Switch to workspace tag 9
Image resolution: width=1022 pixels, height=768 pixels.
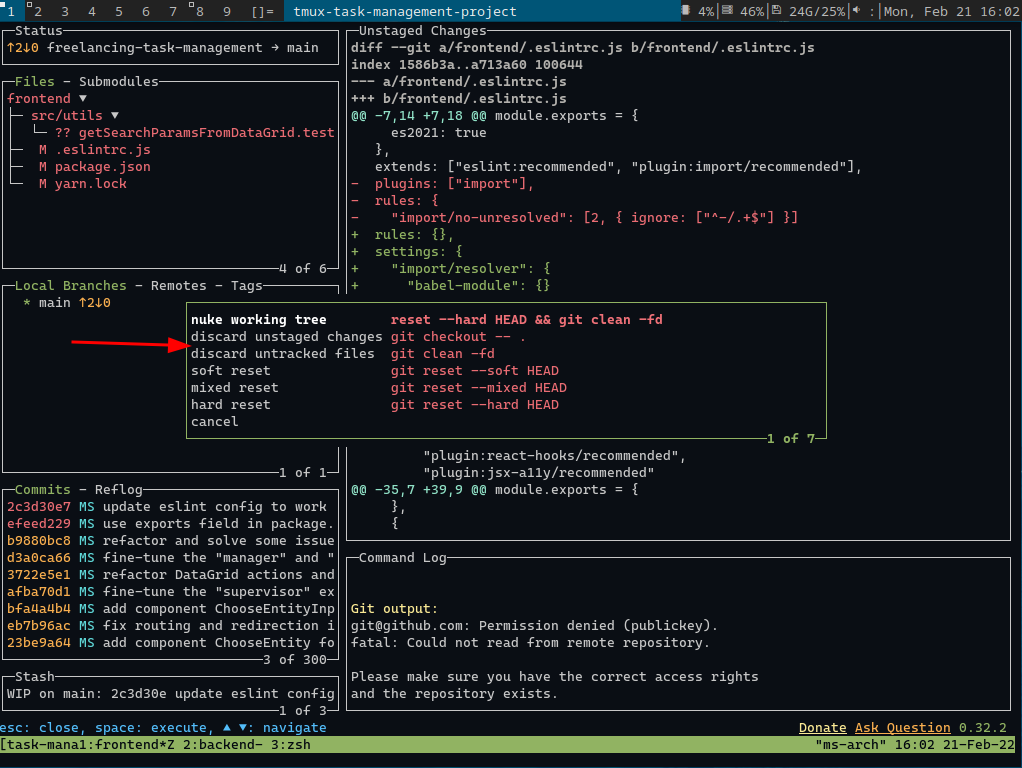coord(227,11)
